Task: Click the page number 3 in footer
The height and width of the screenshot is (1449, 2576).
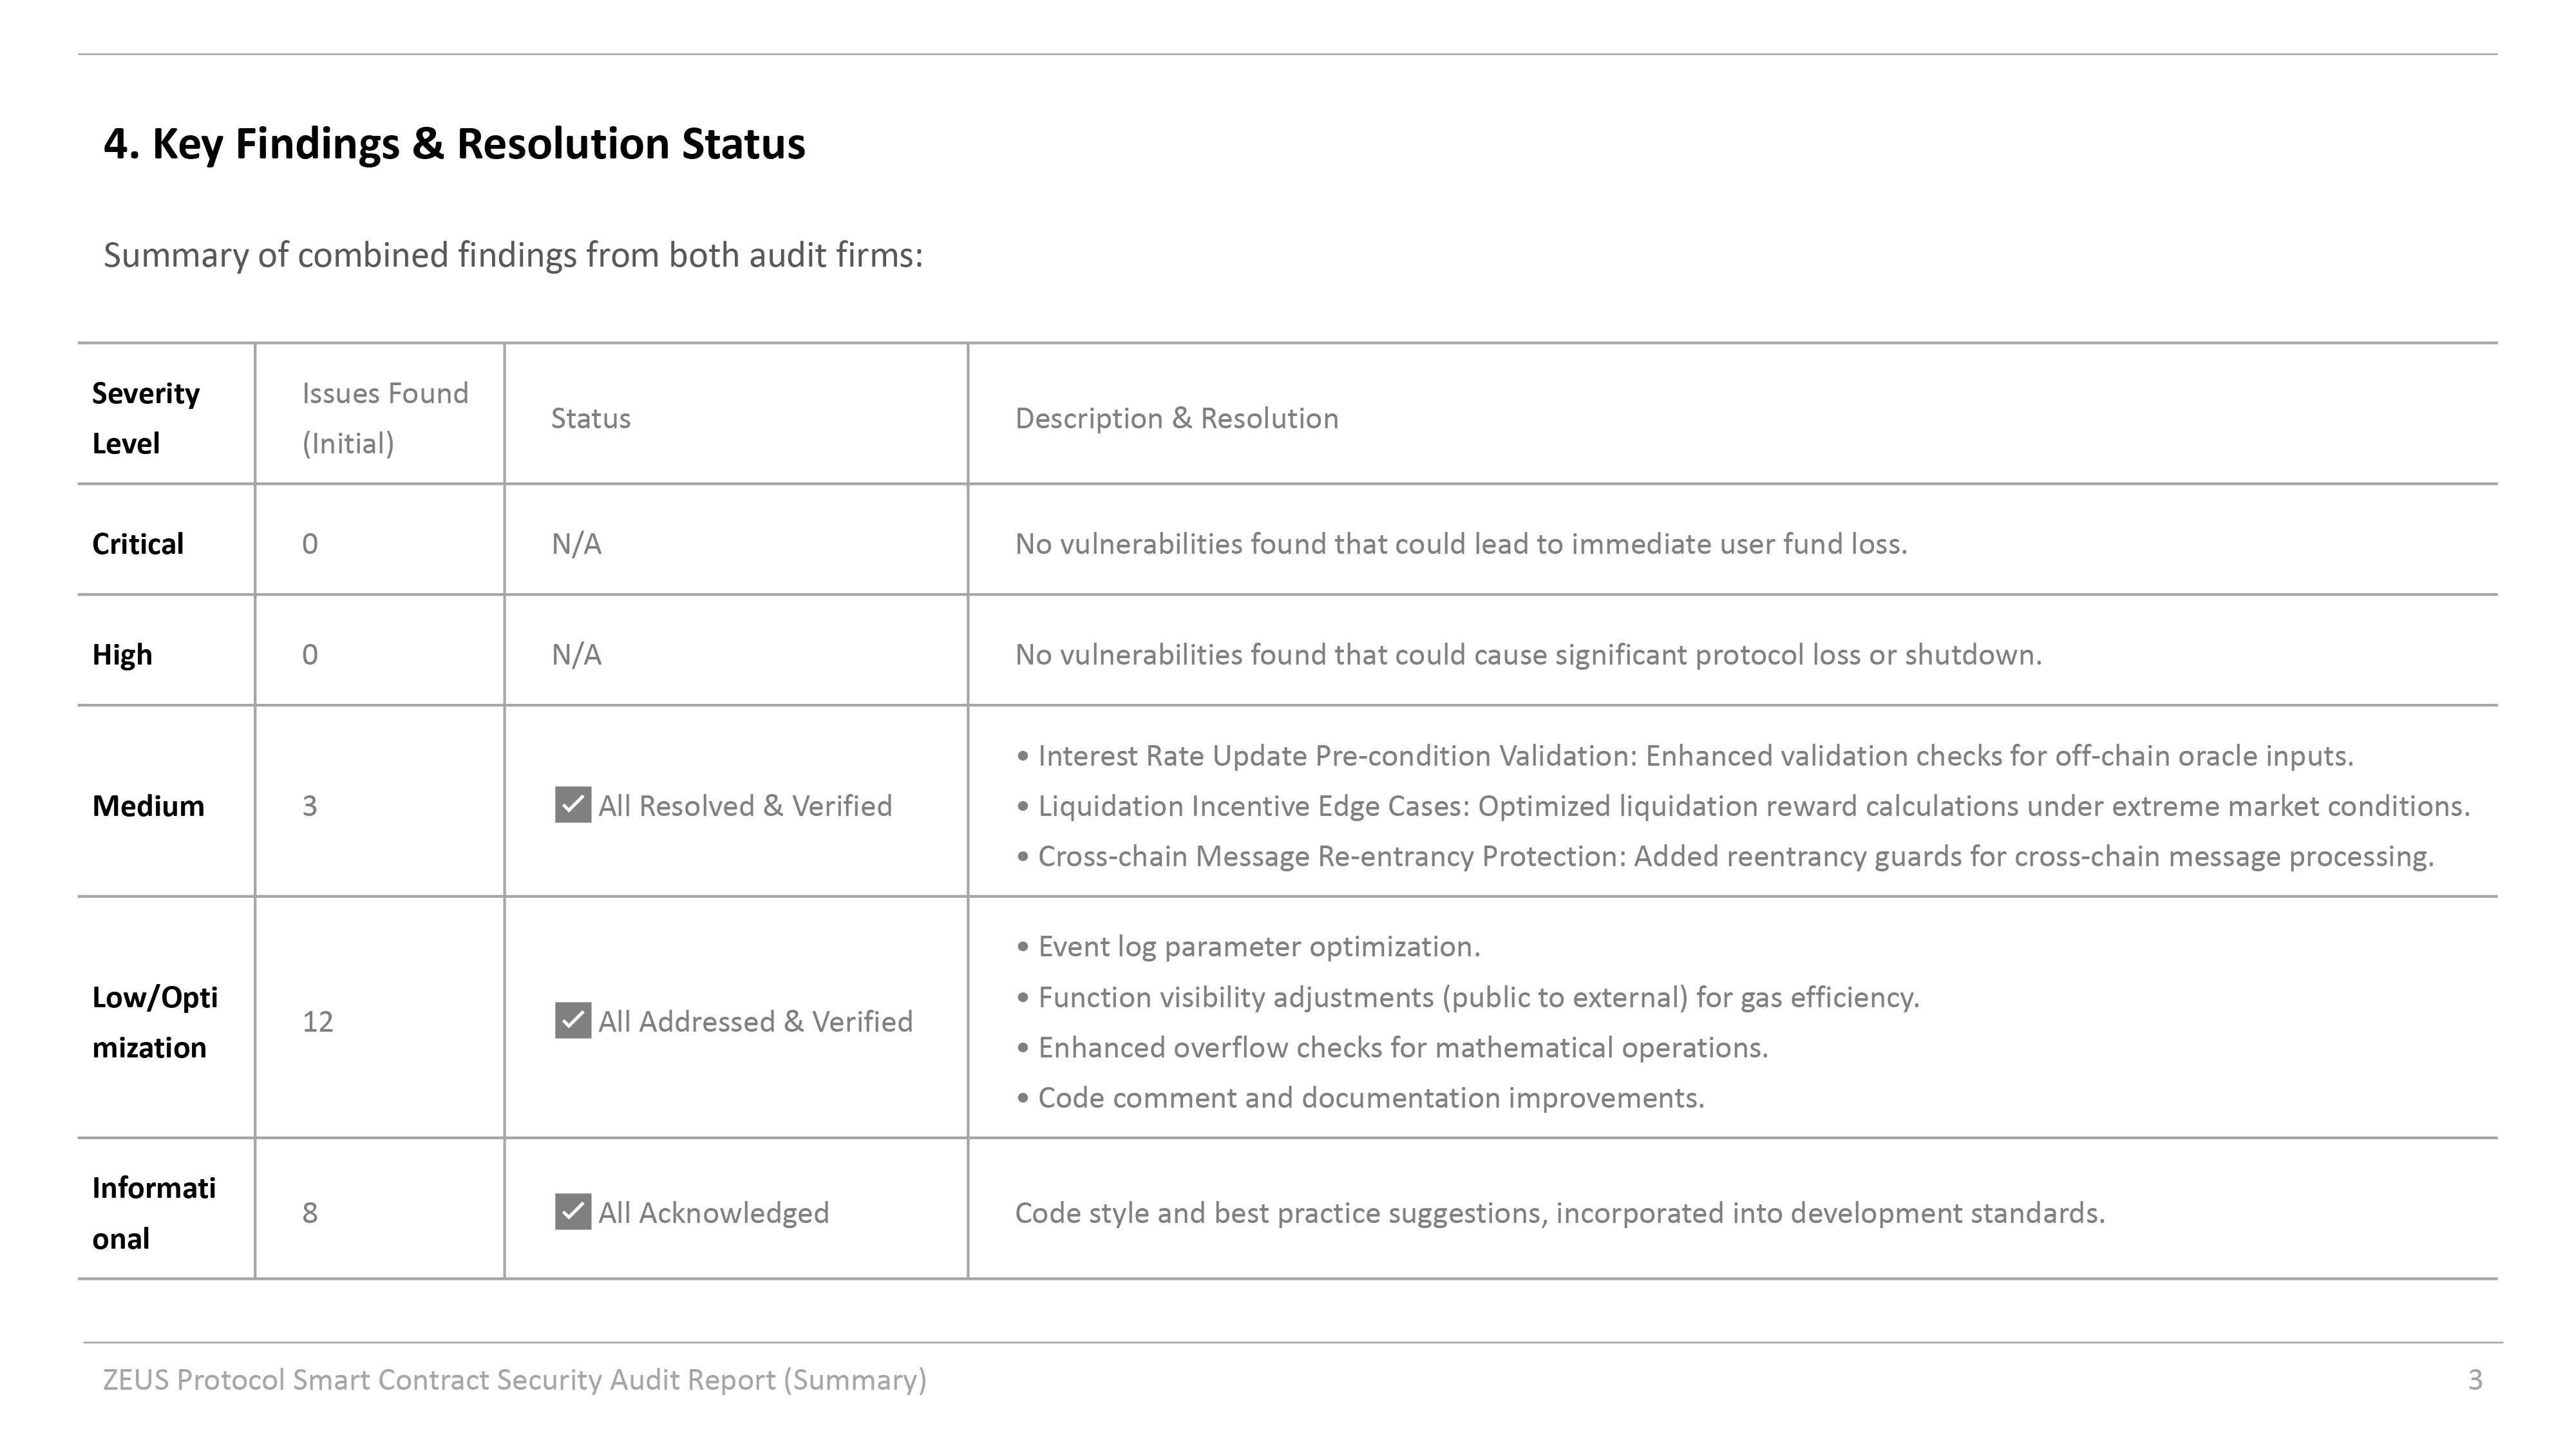Action: pyautogui.click(x=2475, y=1380)
